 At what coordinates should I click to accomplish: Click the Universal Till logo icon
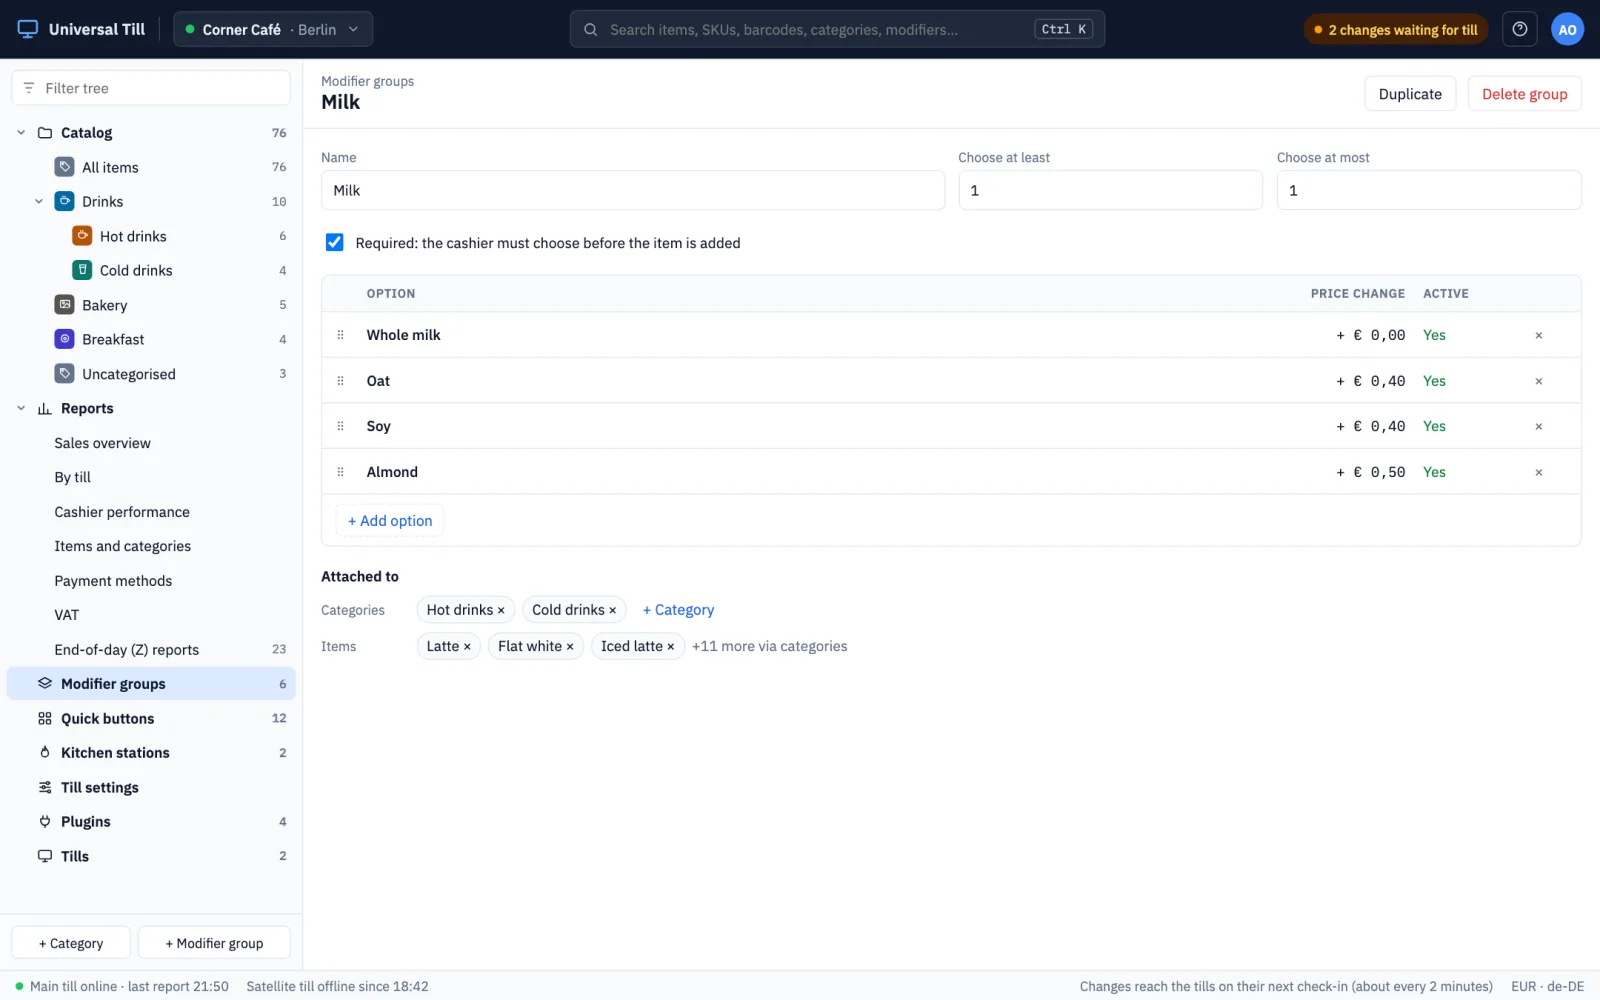28,29
